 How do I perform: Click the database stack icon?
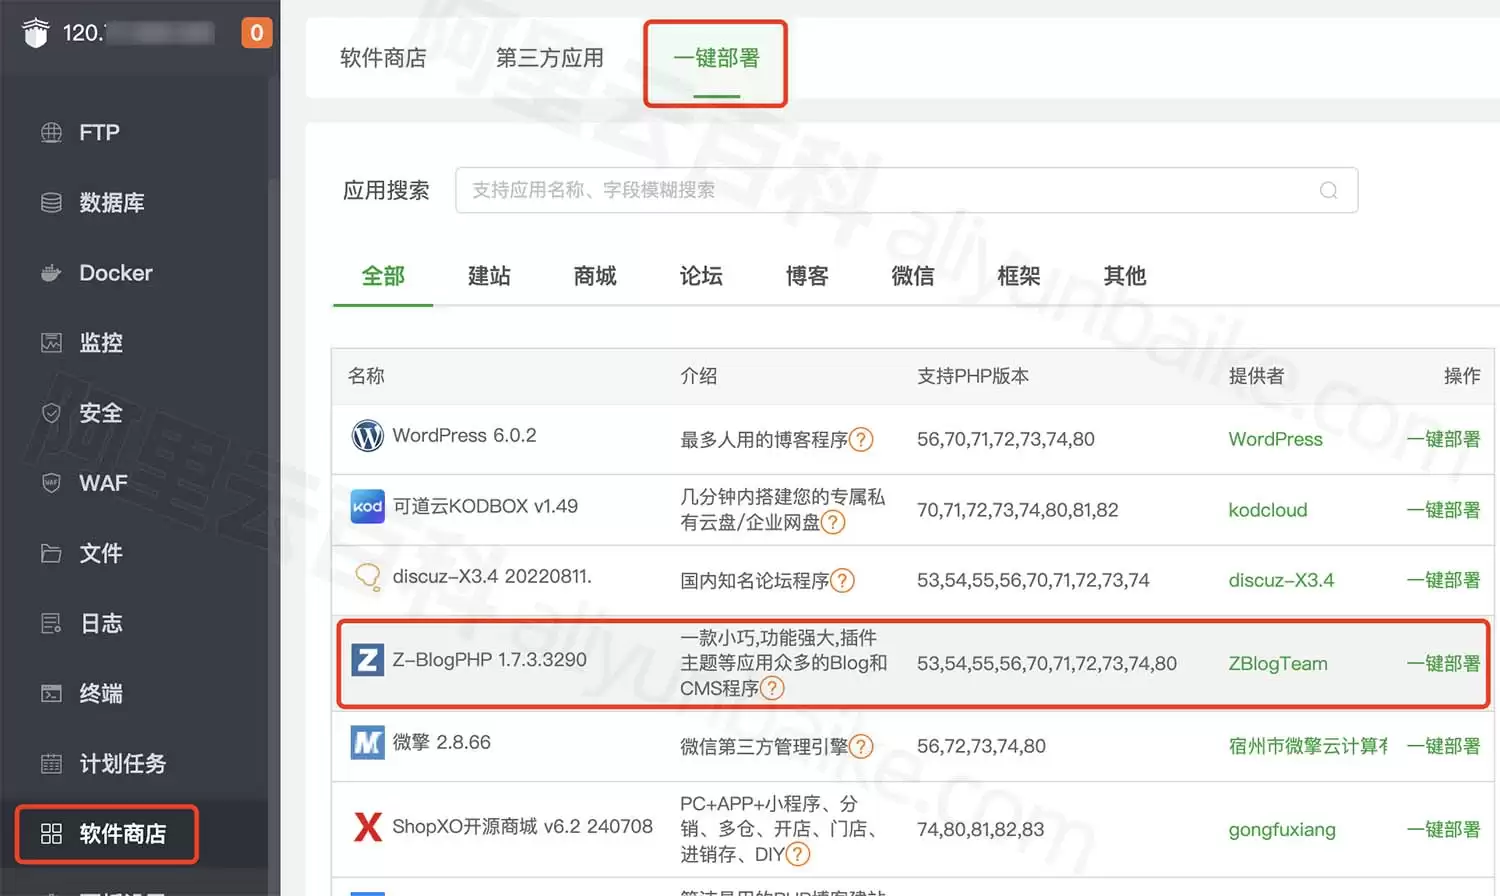51,203
